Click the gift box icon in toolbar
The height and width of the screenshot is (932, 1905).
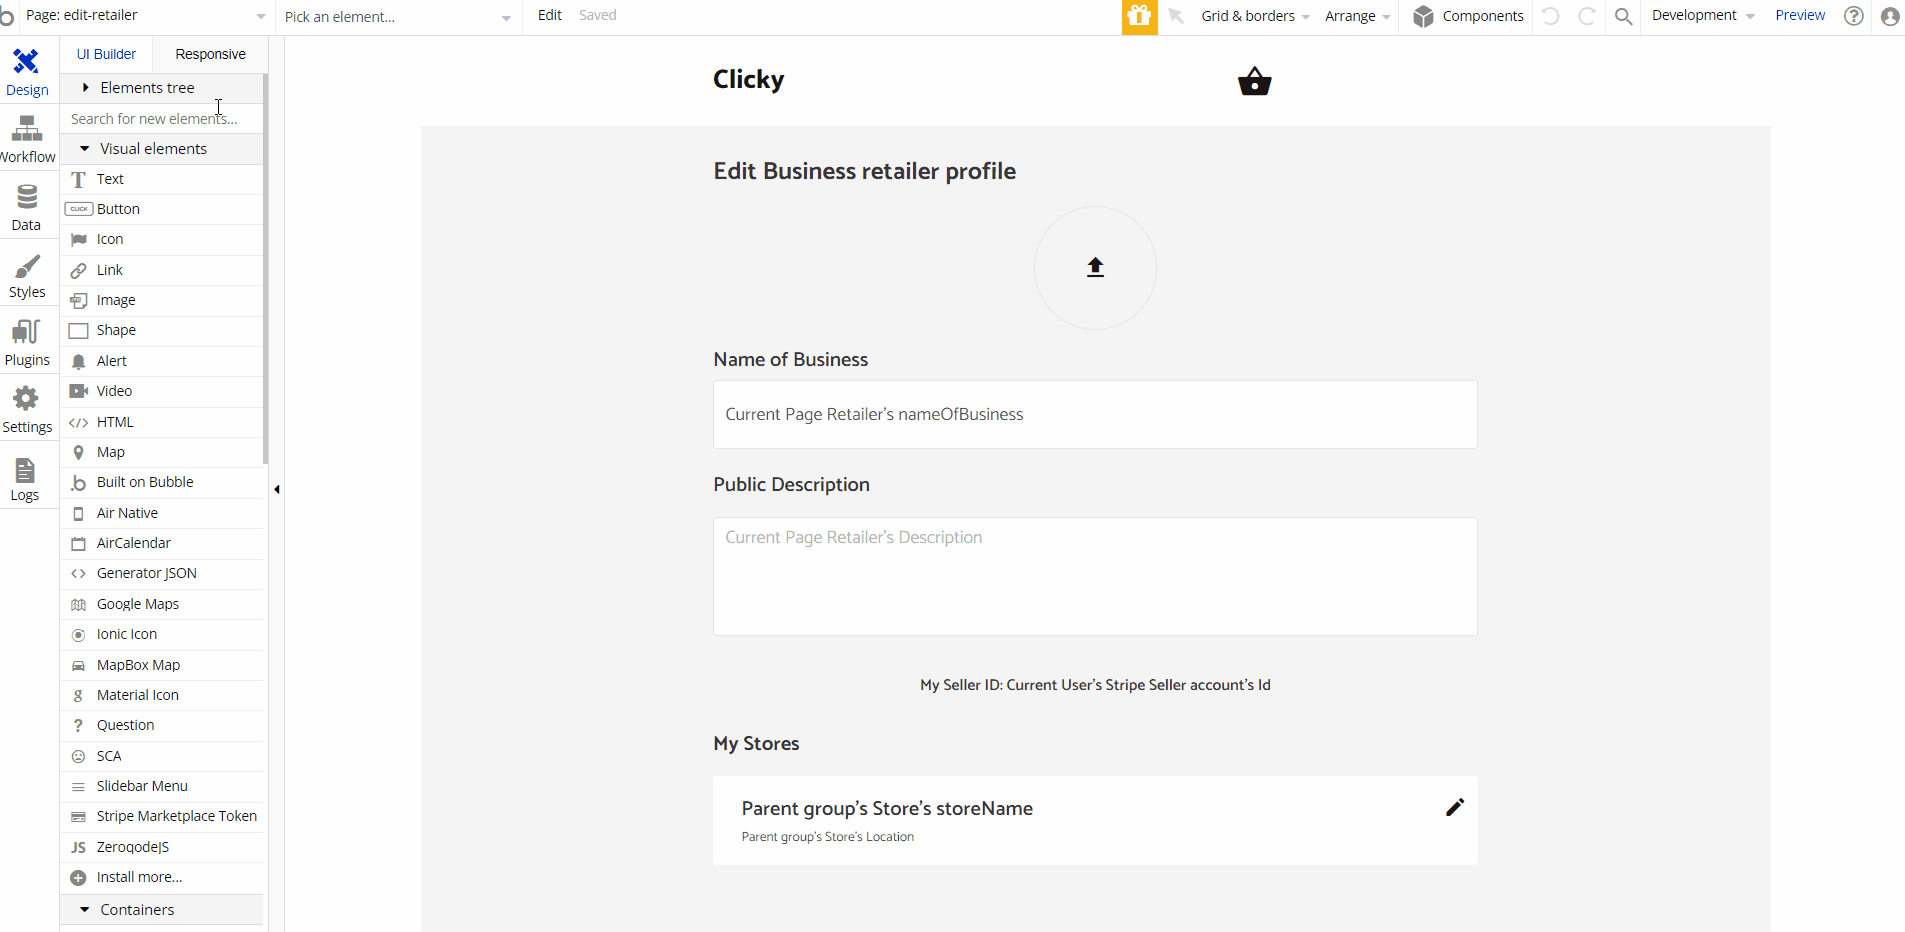tap(1139, 16)
